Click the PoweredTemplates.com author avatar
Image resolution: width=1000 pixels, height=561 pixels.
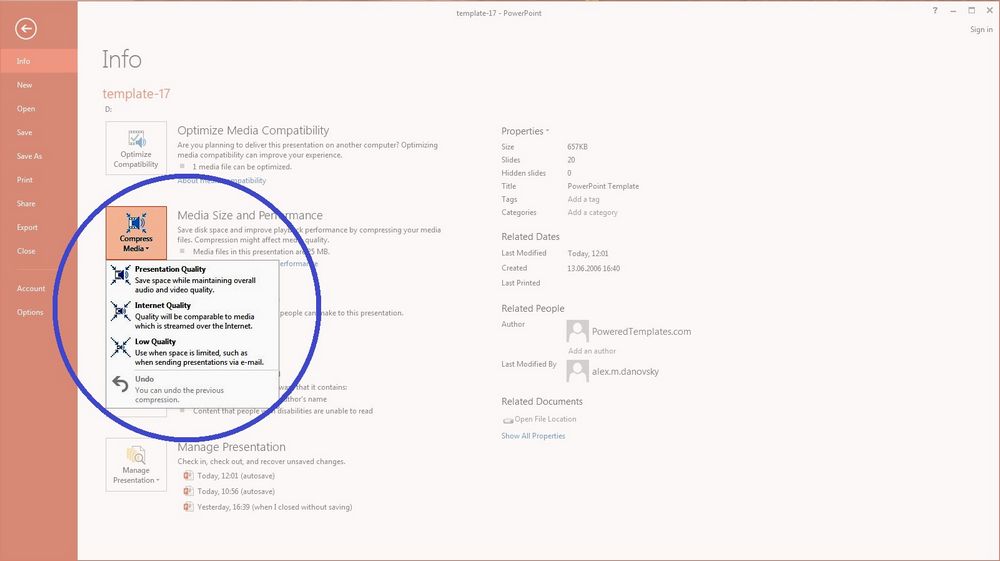coord(577,332)
